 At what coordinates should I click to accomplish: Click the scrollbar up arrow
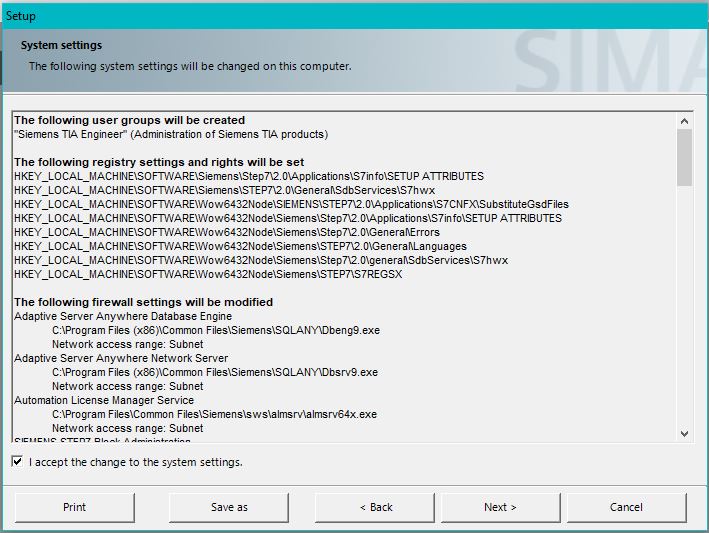(684, 121)
